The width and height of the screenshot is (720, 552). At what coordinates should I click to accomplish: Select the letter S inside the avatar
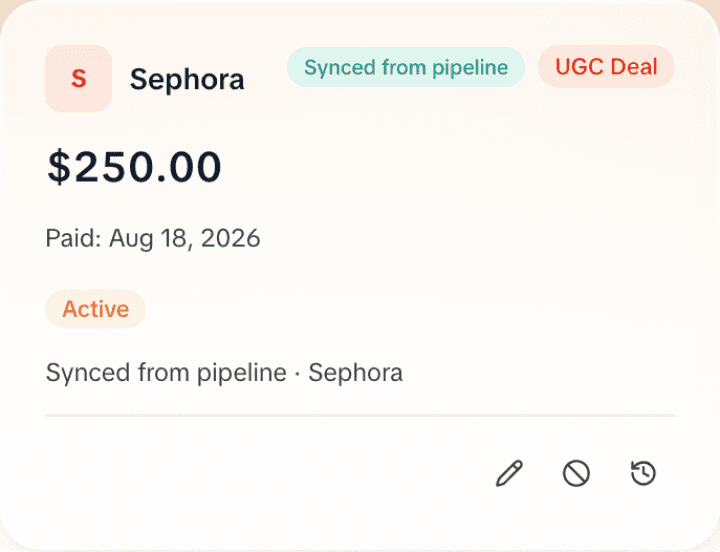click(79, 79)
